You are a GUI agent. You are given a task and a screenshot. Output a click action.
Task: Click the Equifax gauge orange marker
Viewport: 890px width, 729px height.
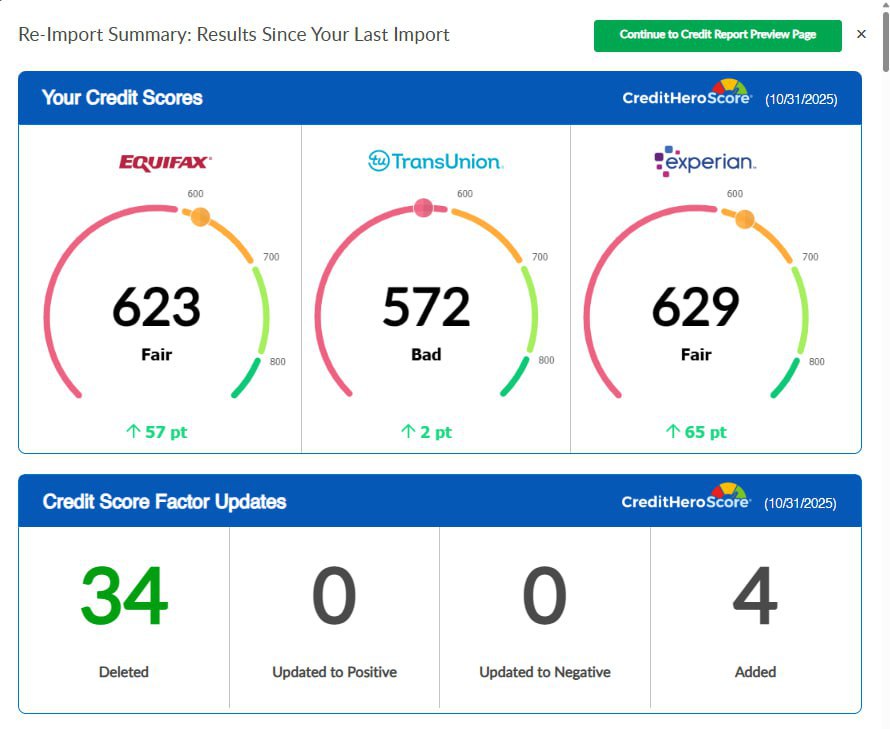click(200, 216)
